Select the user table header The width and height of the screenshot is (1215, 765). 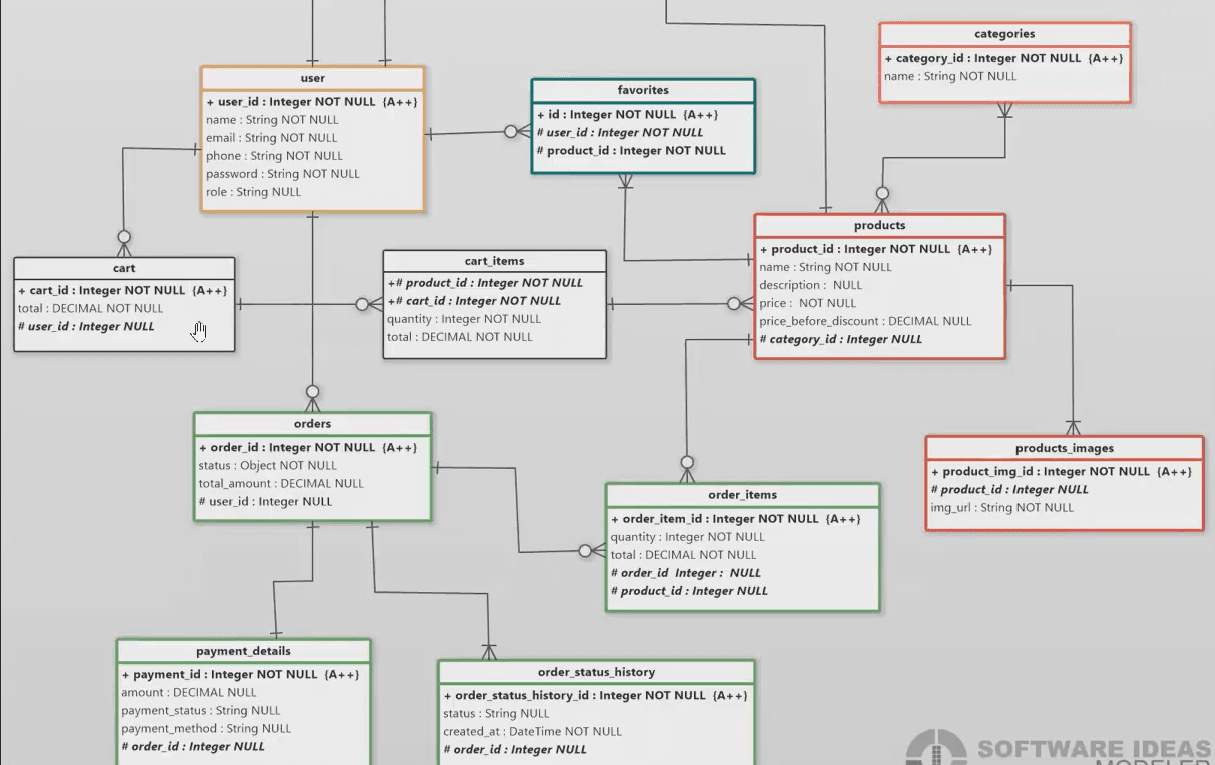tap(312, 78)
